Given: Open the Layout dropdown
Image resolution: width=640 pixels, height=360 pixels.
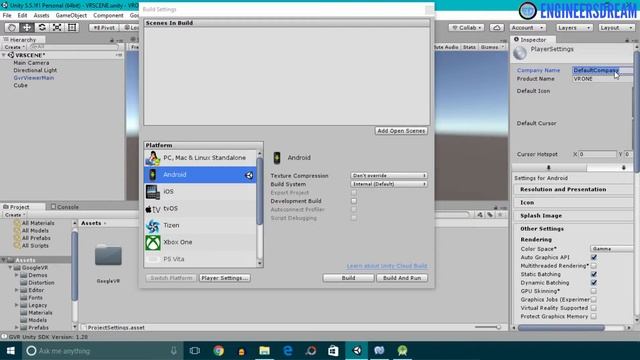Looking at the screenshot, I should coord(616,28).
